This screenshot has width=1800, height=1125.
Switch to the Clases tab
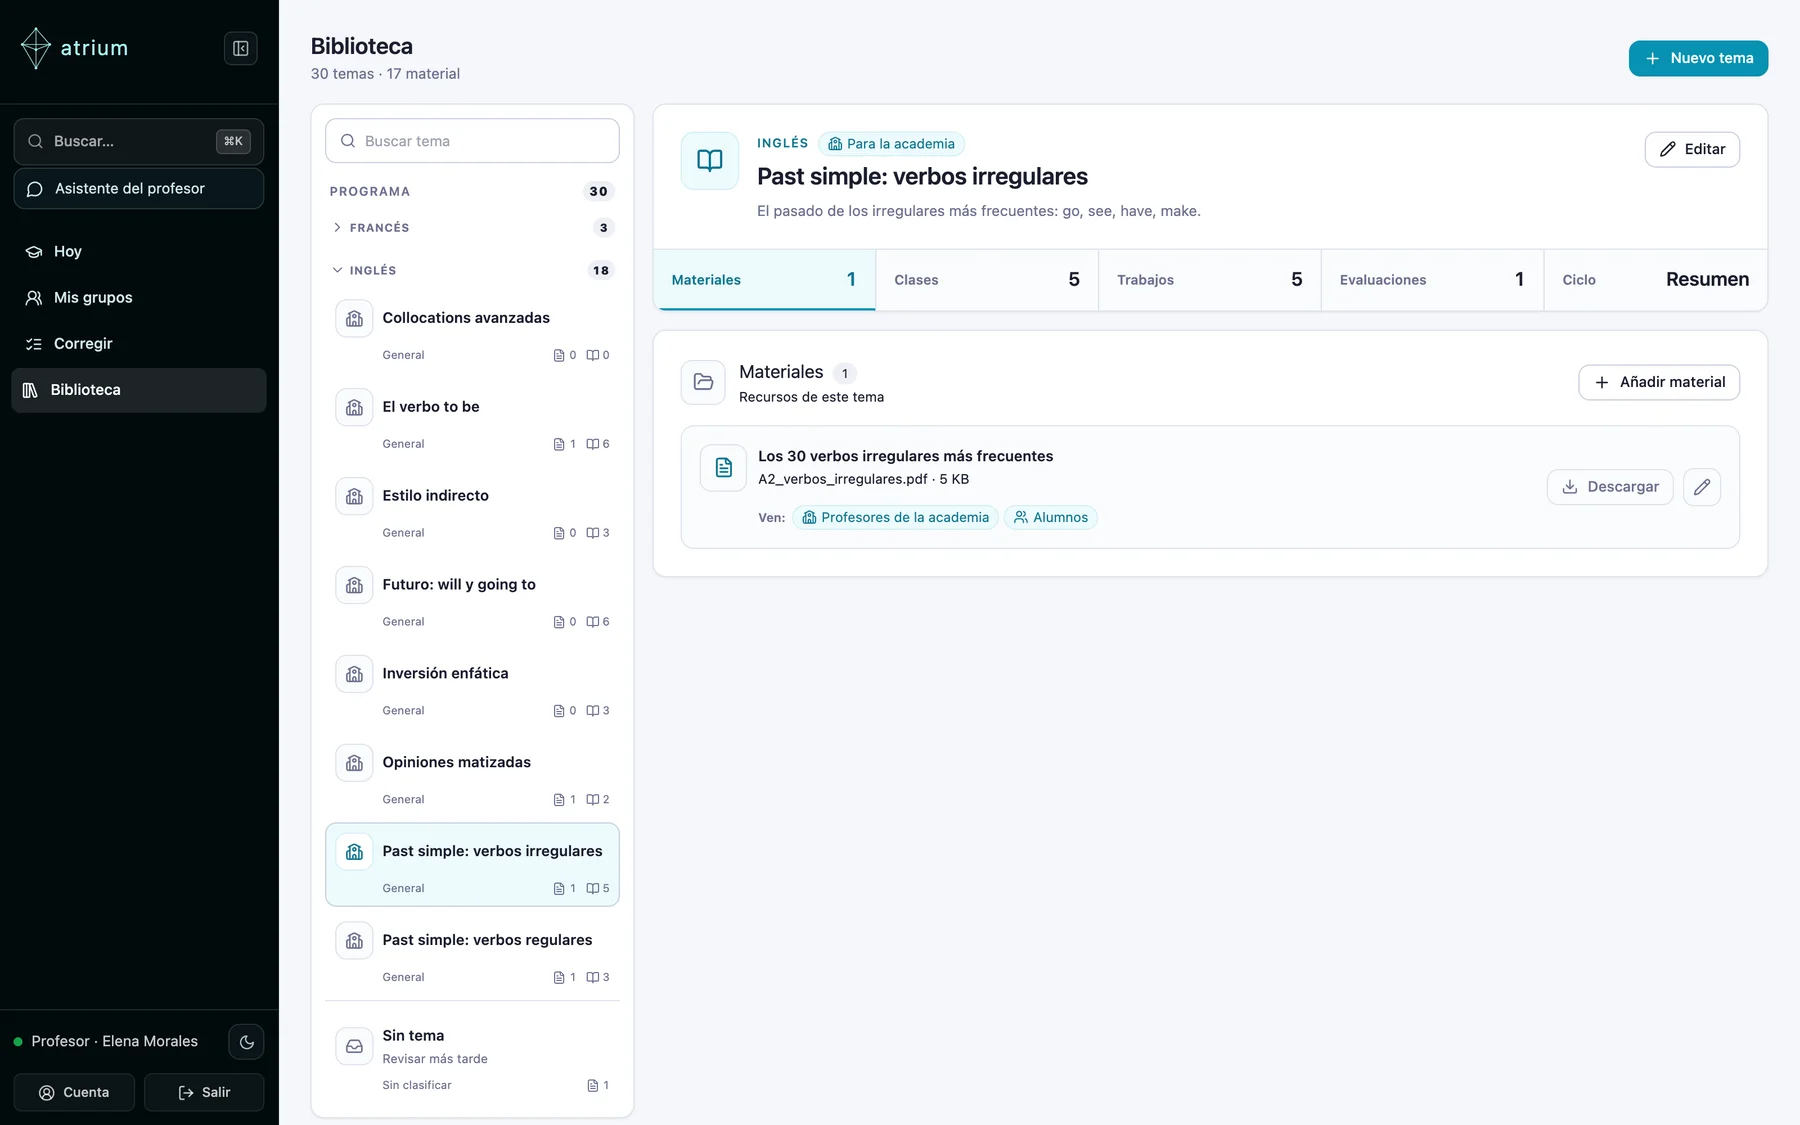pos(987,280)
